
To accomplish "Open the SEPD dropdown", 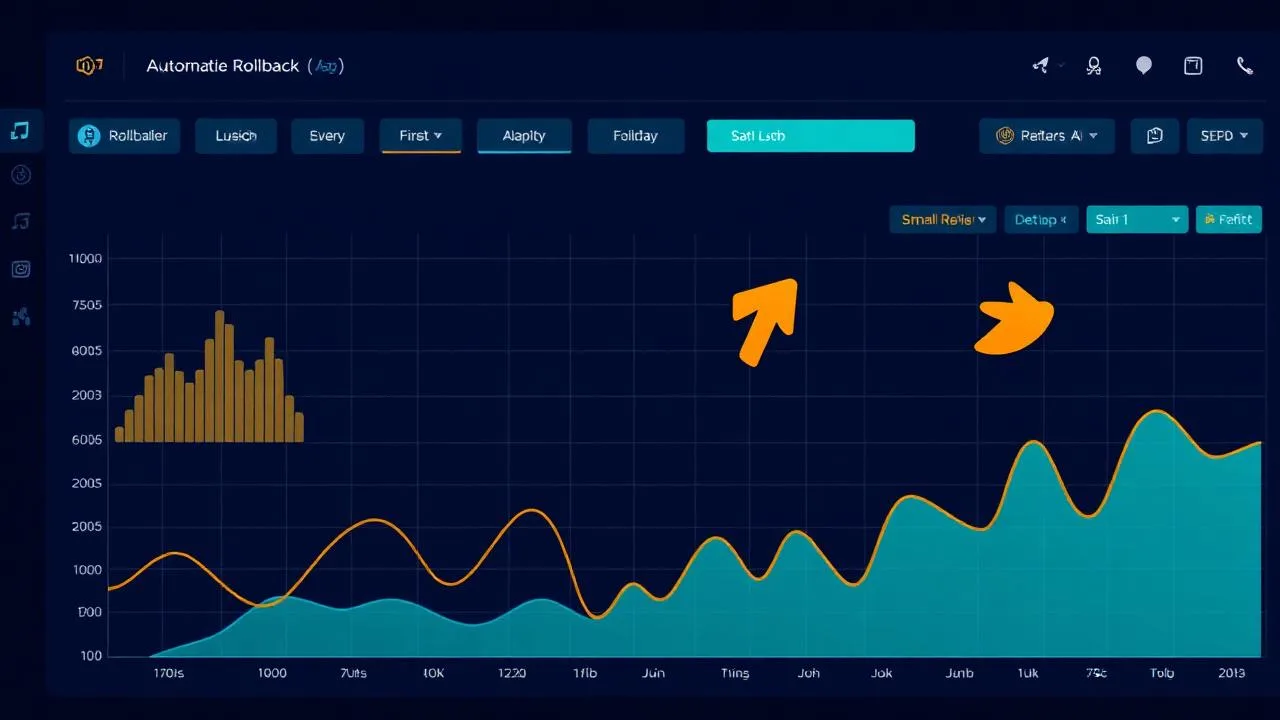I will coord(1225,136).
